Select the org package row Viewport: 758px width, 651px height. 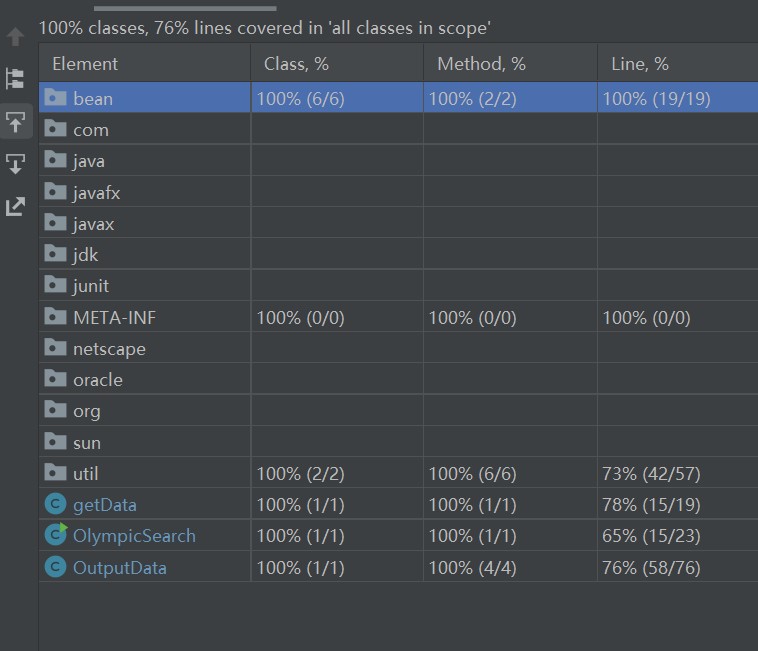click(x=398, y=410)
